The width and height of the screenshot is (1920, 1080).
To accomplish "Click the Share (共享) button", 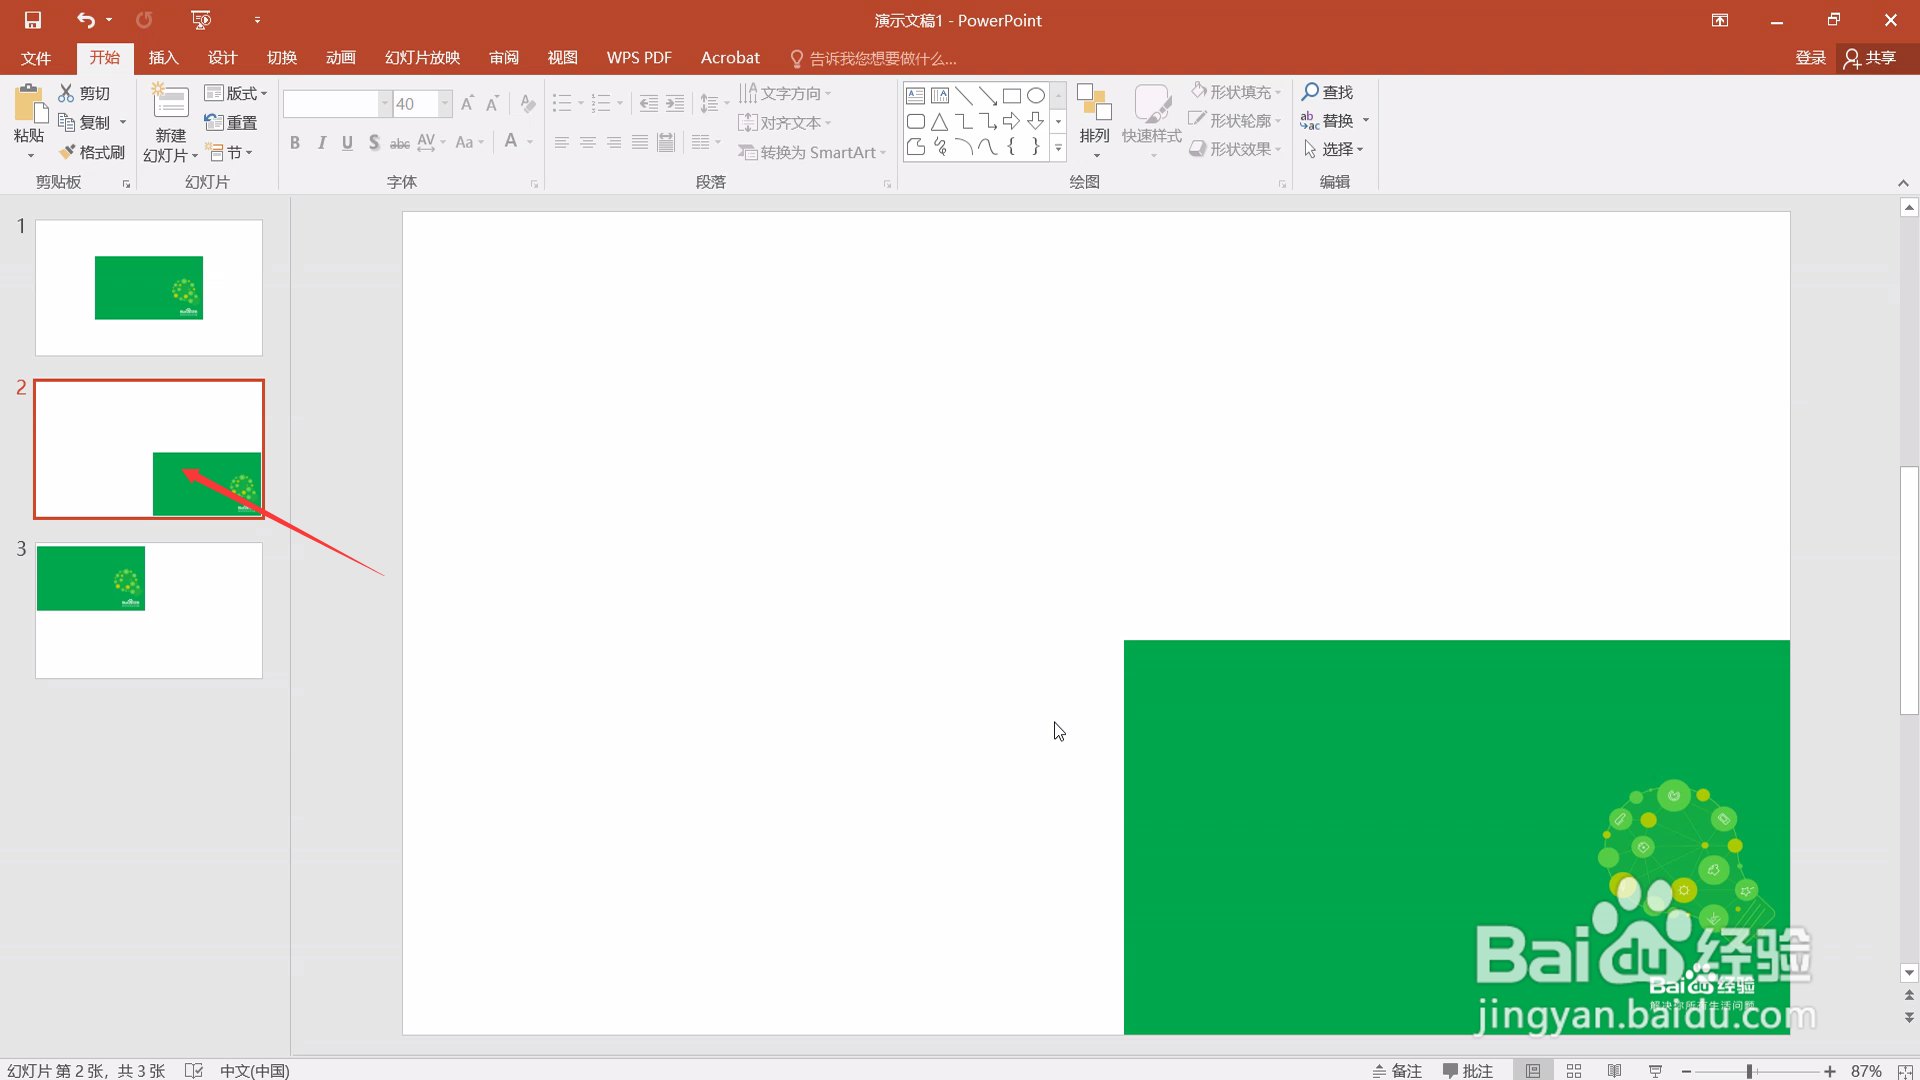I will point(1870,58).
